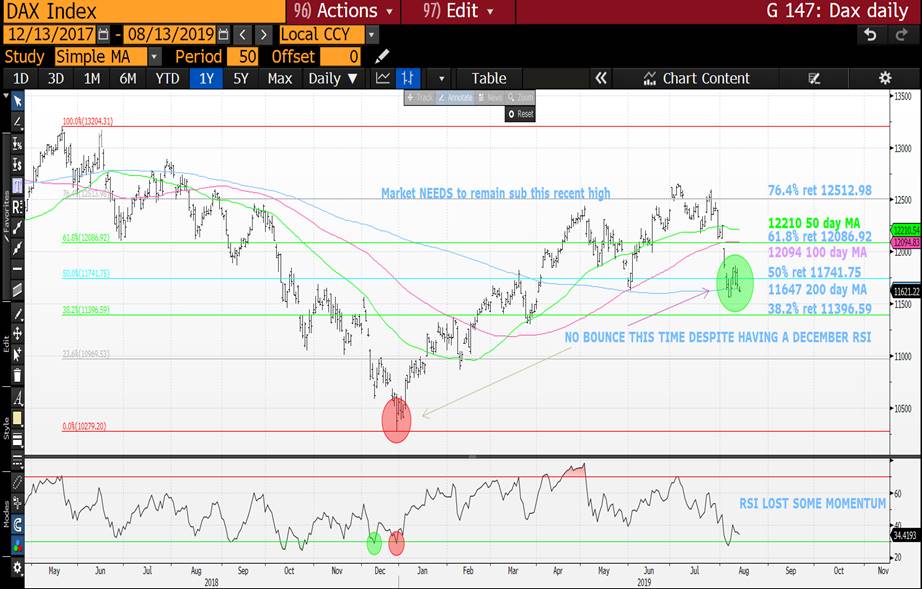Edit the start date 12/13/2017 field
922x589 pixels.
point(51,35)
